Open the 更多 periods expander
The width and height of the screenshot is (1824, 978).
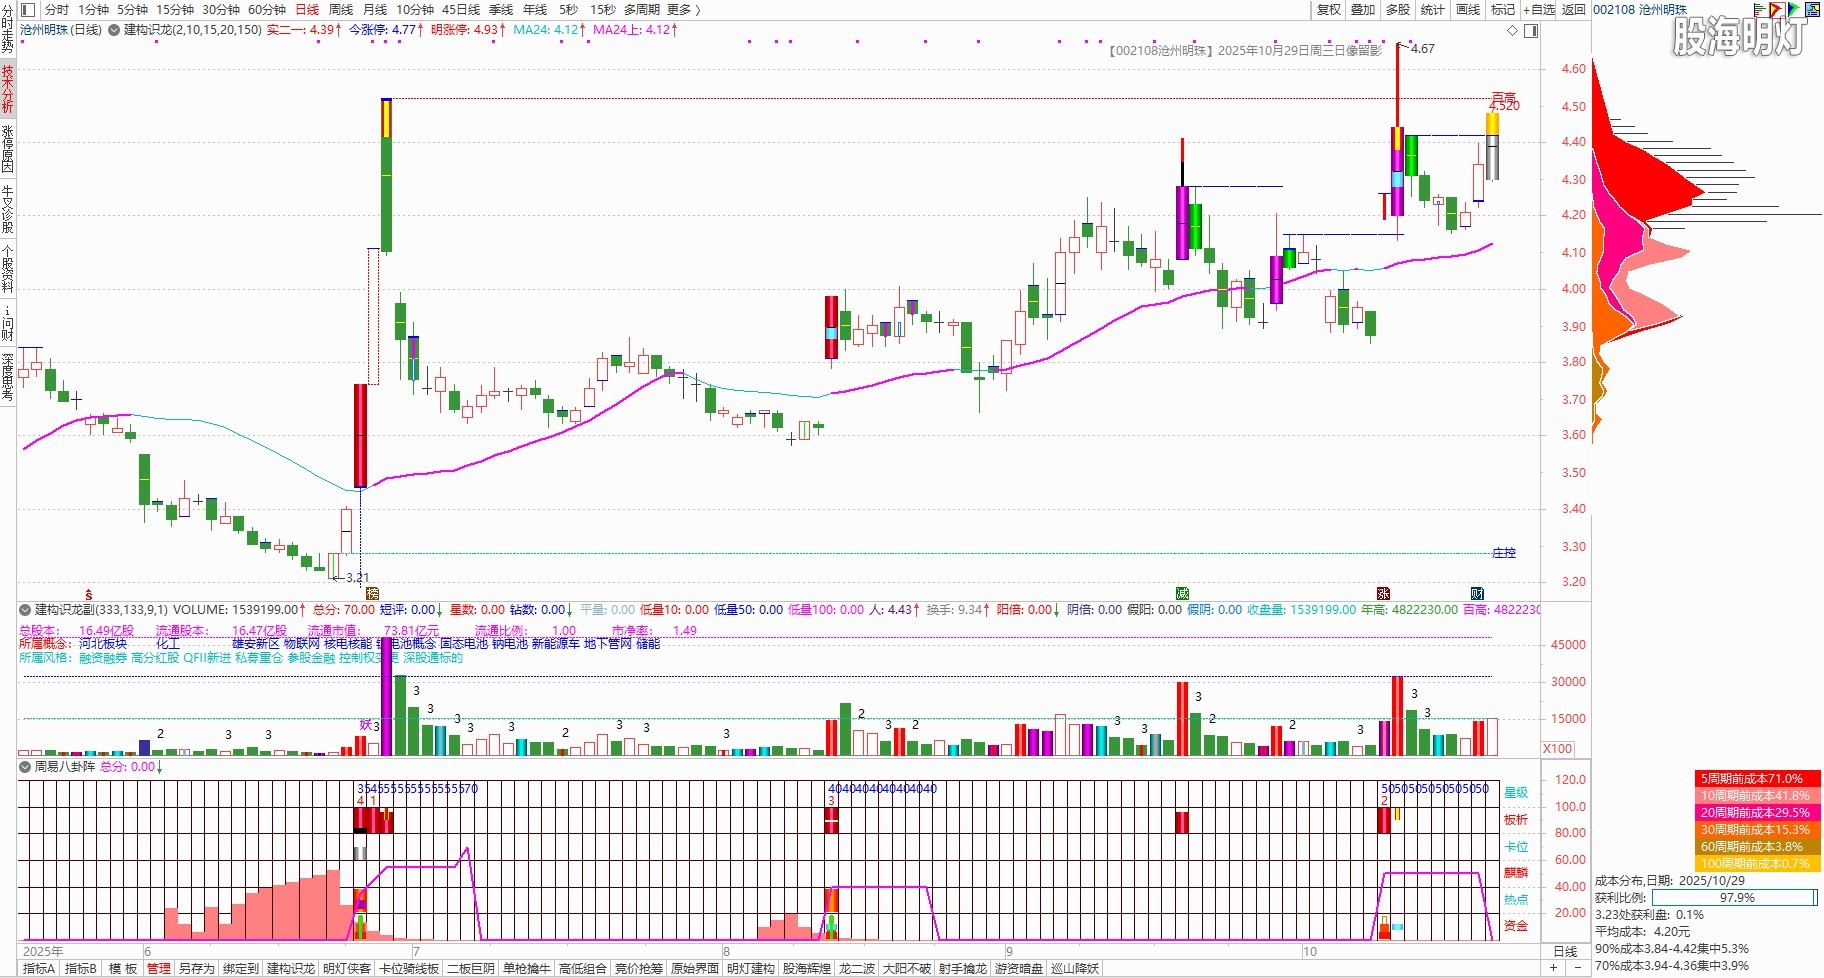point(683,10)
